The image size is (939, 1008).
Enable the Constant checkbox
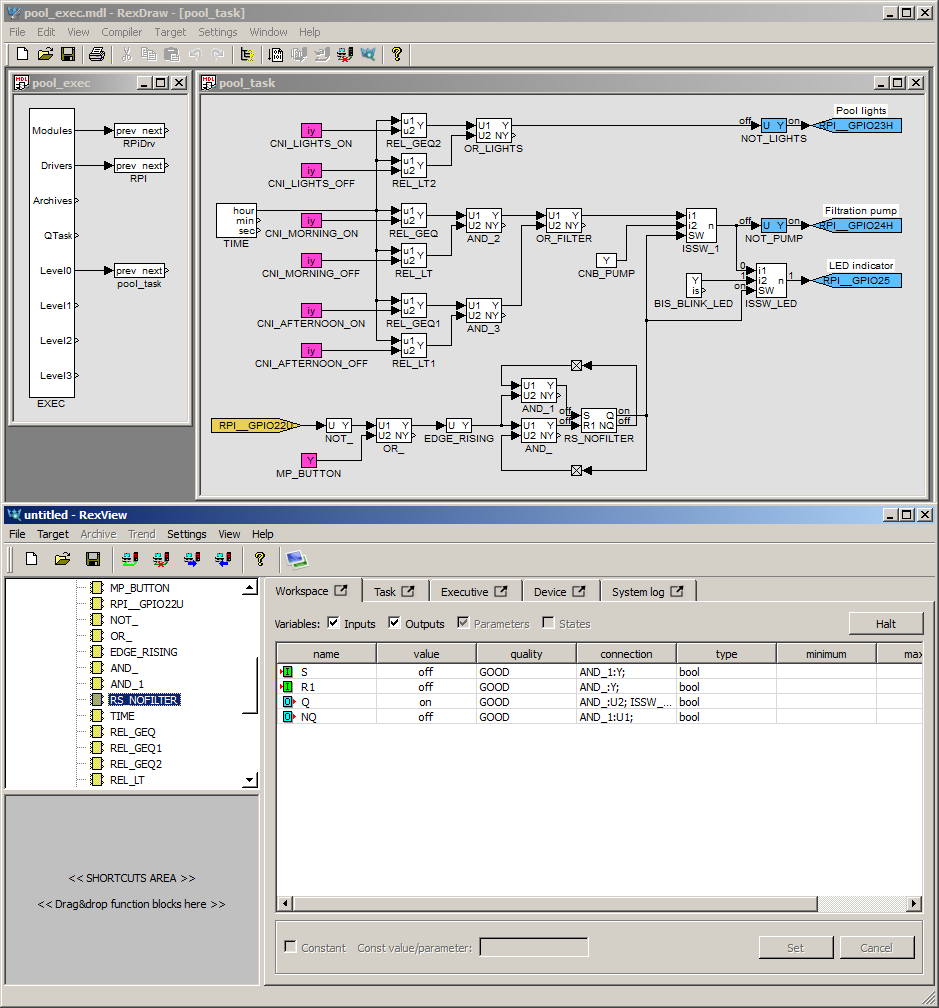point(290,946)
